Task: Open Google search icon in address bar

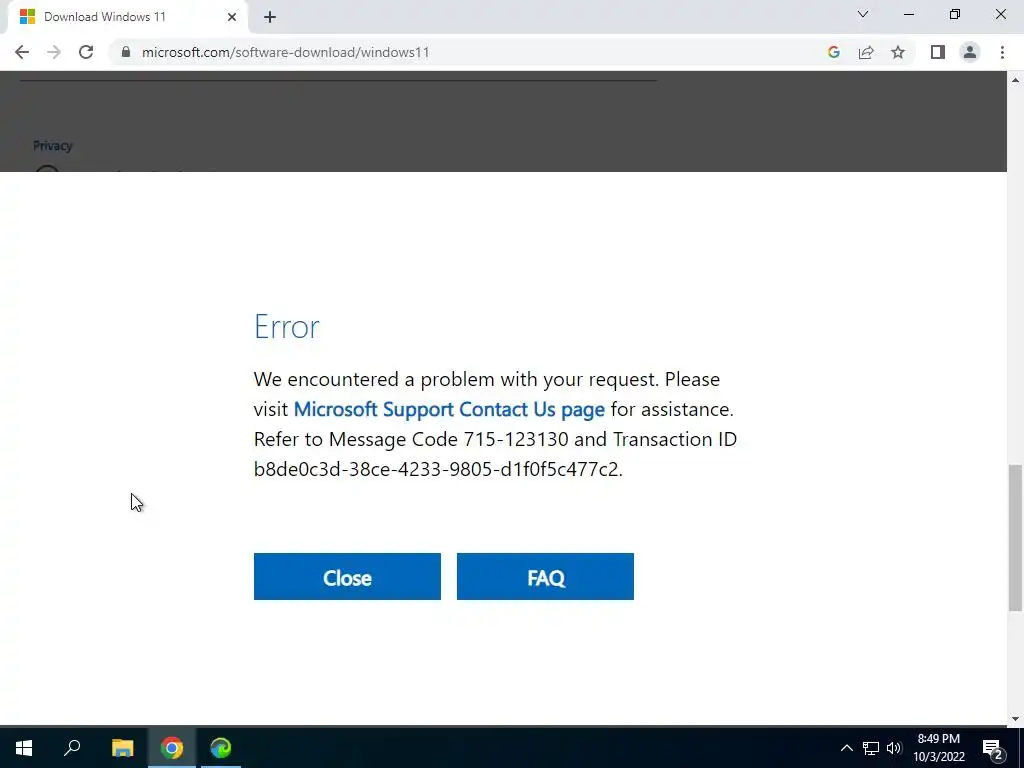Action: click(833, 52)
